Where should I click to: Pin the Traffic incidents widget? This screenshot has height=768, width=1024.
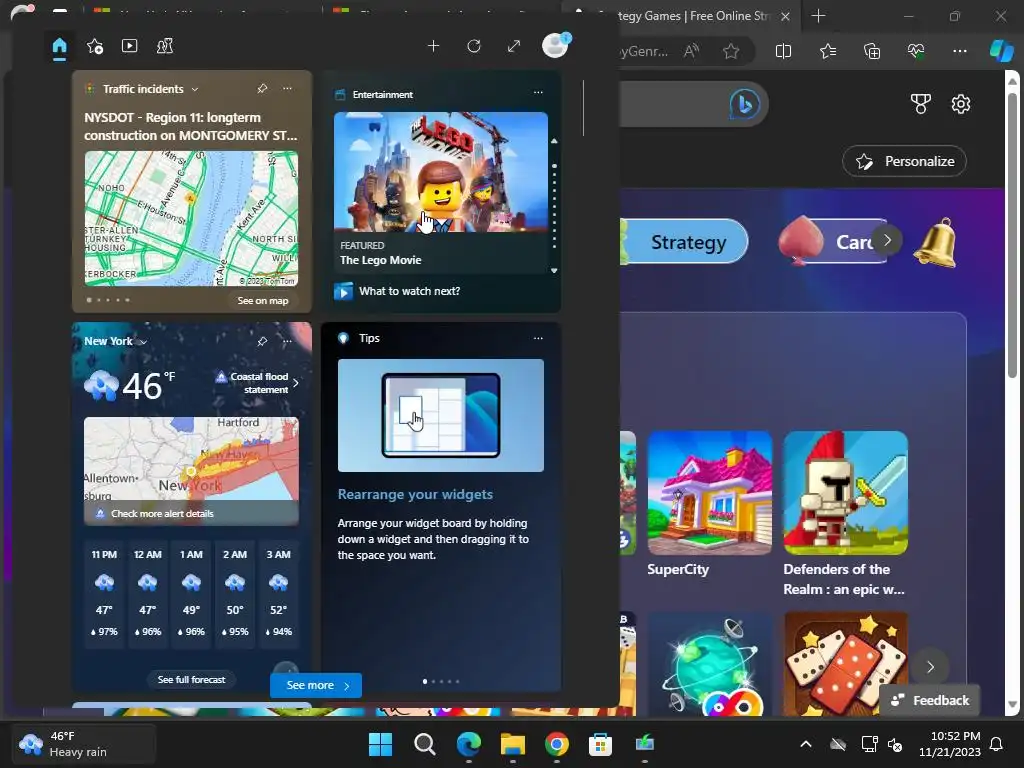262,88
